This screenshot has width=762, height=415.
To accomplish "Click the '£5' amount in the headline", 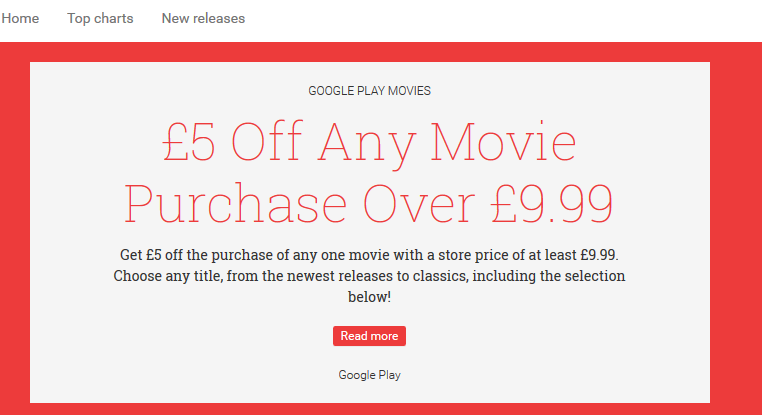I will pos(189,141).
